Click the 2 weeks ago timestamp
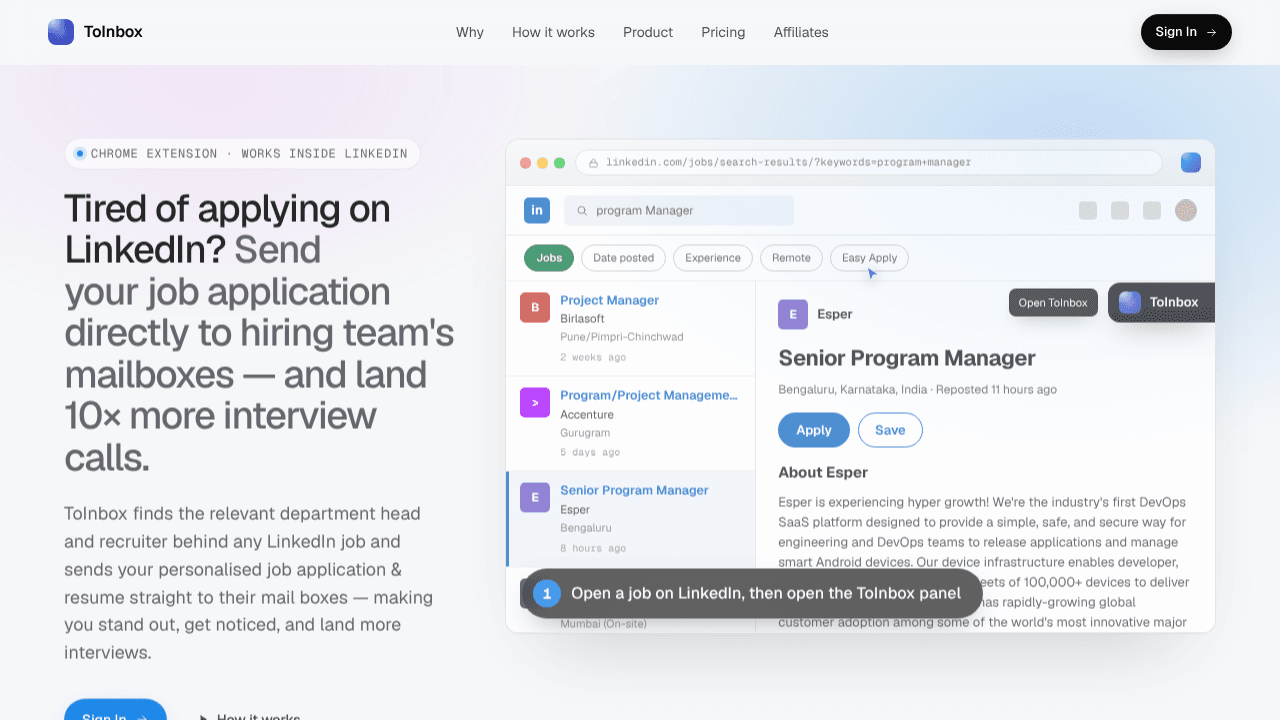This screenshot has height=720, width=1280. click(x=593, y=357)
